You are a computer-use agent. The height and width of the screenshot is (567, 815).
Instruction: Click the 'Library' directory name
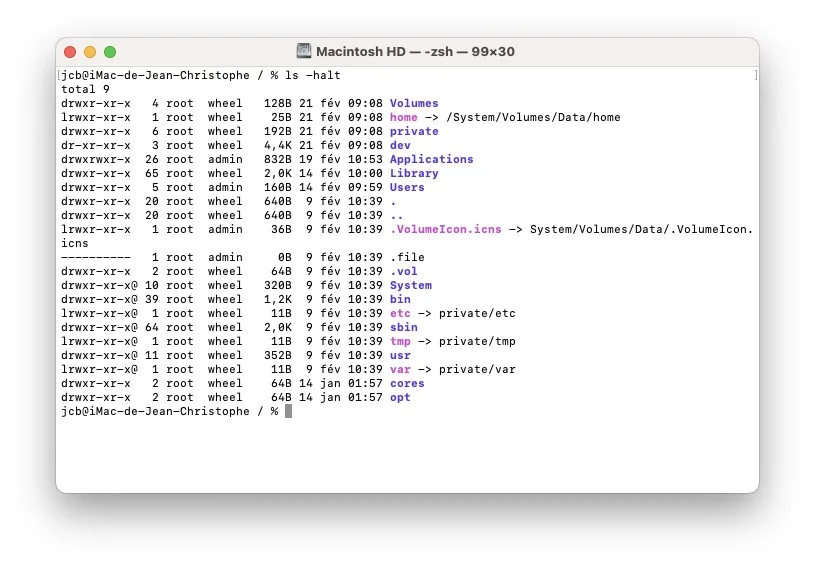pos(414,174)
